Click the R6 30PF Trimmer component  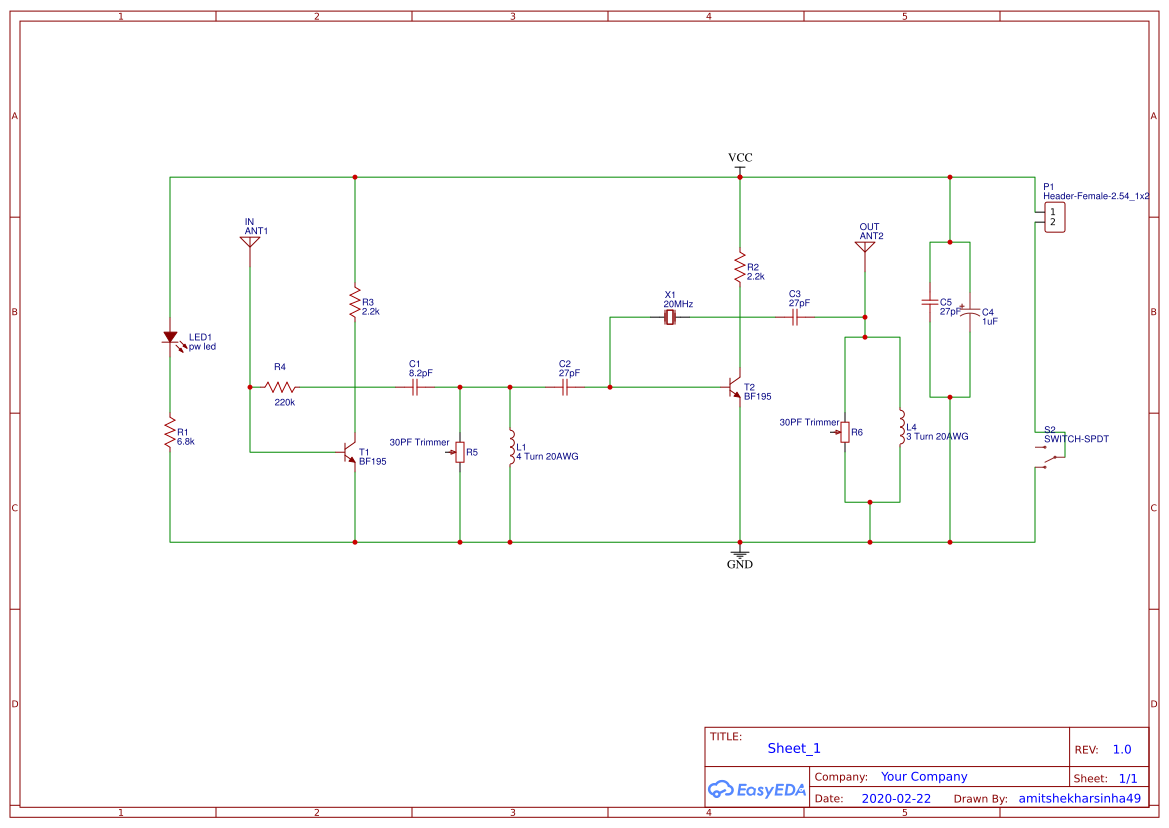[847, 432]
